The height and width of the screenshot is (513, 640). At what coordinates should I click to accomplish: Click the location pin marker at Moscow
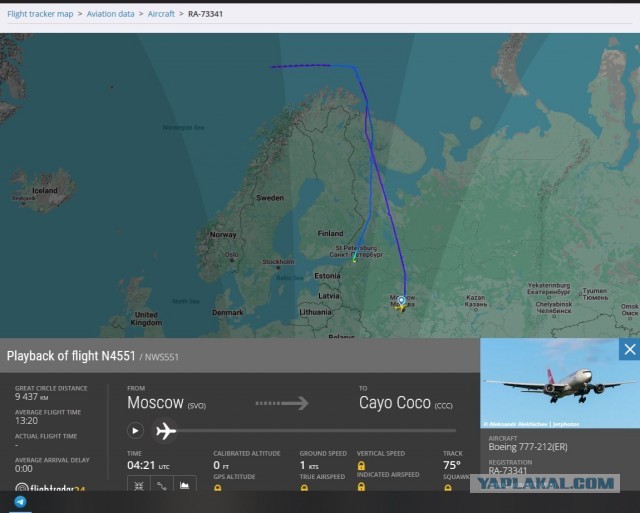[x=401, y=301]
